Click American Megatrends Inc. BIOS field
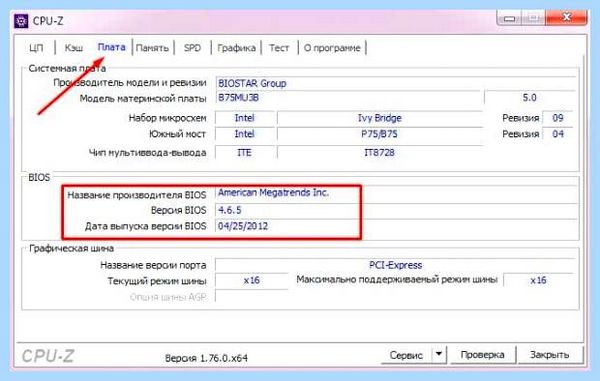Screen dimensions: 600x381 click(x=396, y=193)
